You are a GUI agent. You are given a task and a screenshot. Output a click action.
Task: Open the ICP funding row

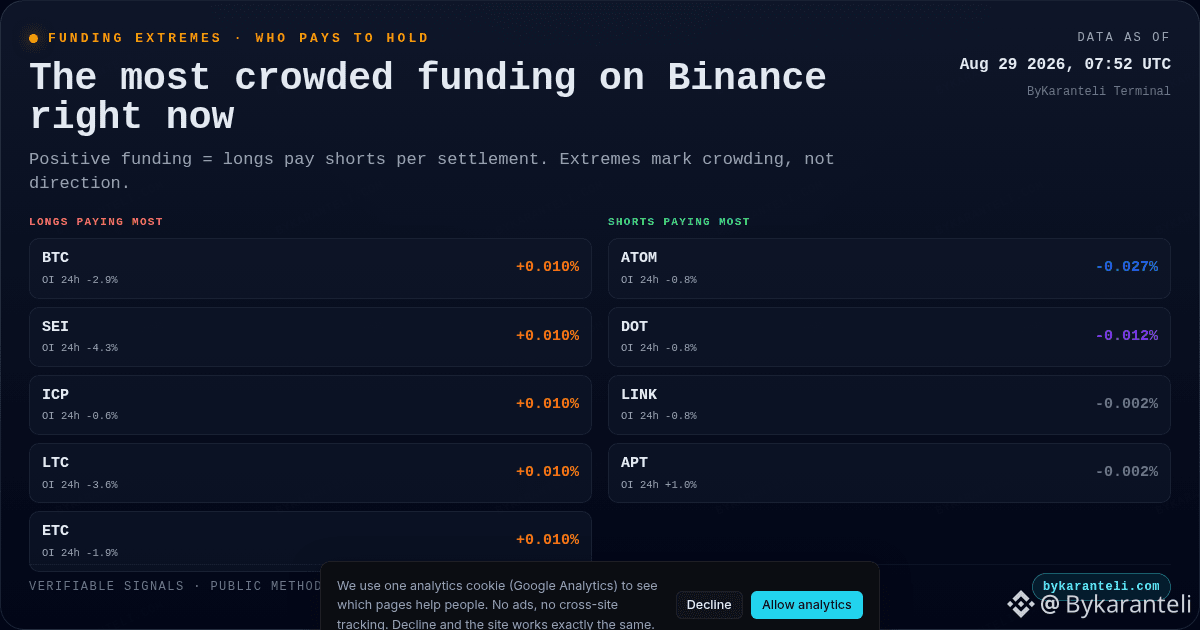pyautogui.click(x=310, y=405)
